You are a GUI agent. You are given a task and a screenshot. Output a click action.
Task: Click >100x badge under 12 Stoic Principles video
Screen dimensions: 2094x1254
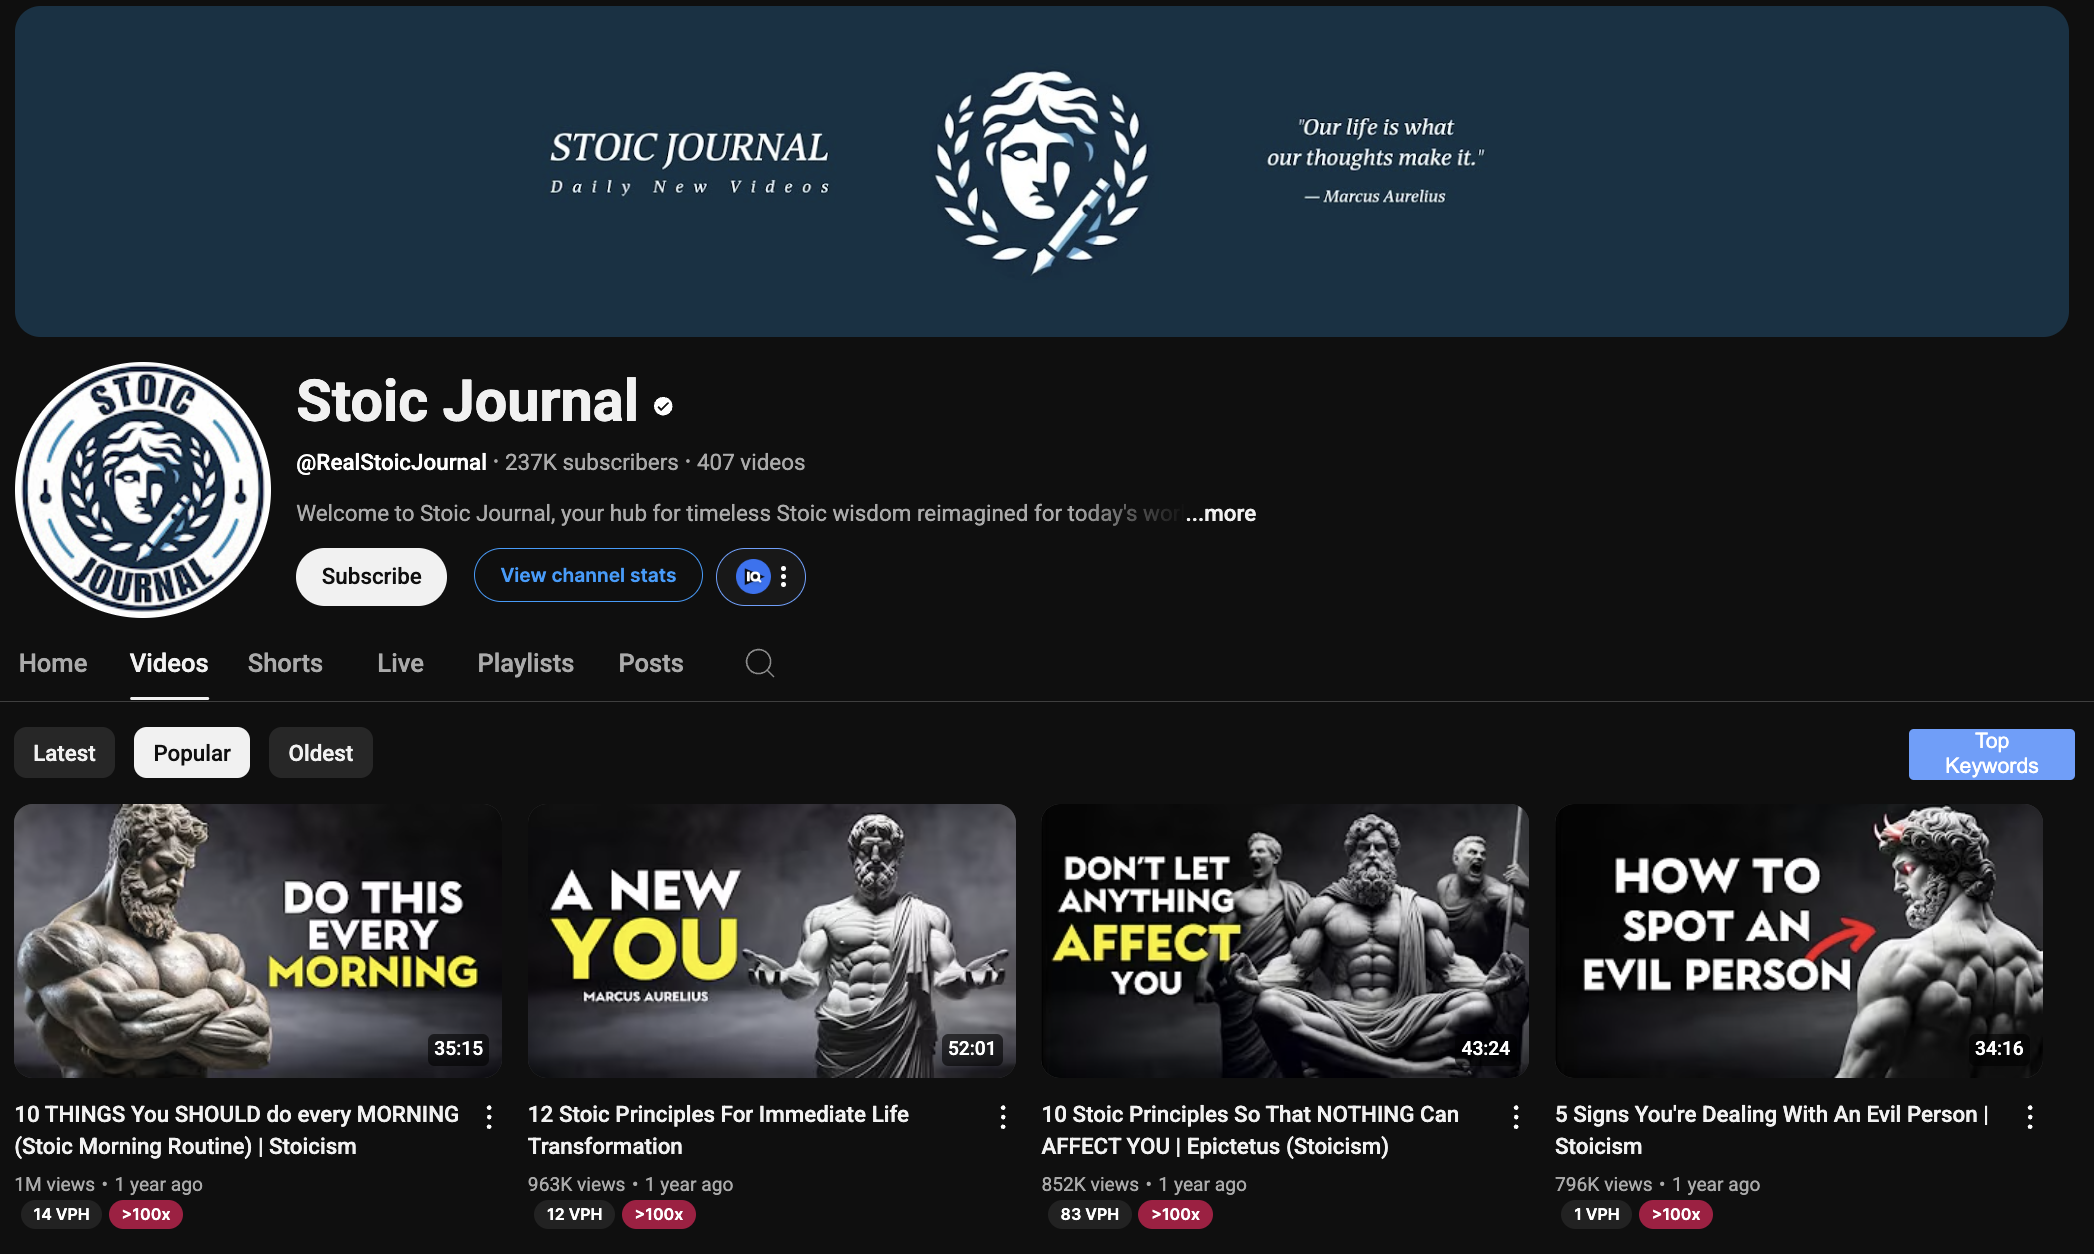[659, 1214]
